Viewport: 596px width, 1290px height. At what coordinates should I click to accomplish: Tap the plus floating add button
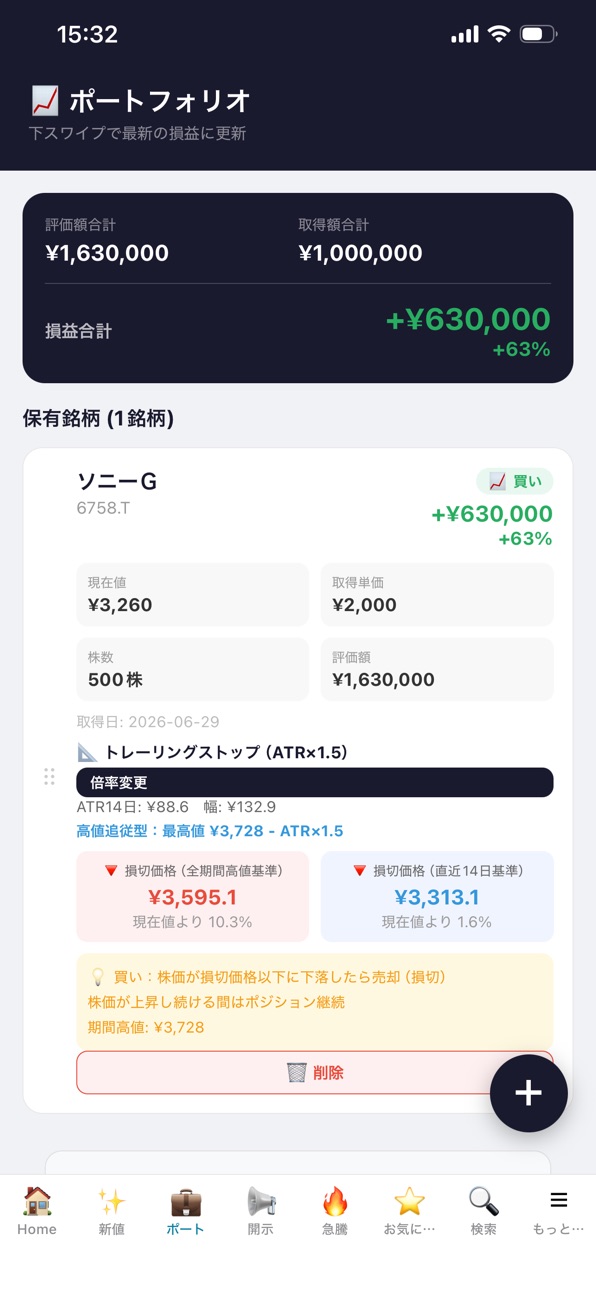[528, 1093]
